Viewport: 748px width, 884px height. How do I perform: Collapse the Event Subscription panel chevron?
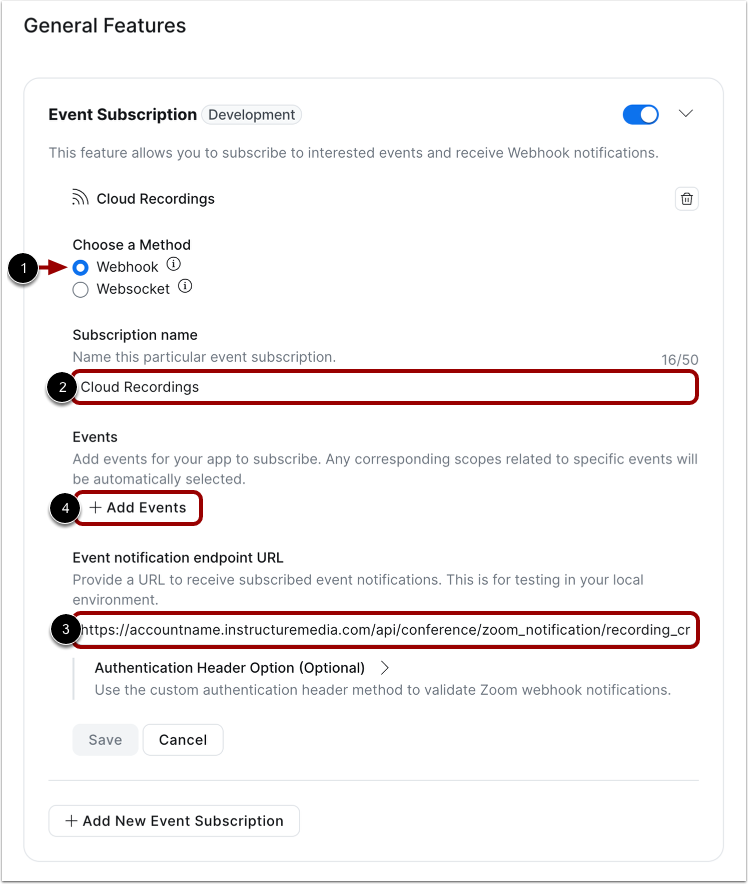coord(686,114)
